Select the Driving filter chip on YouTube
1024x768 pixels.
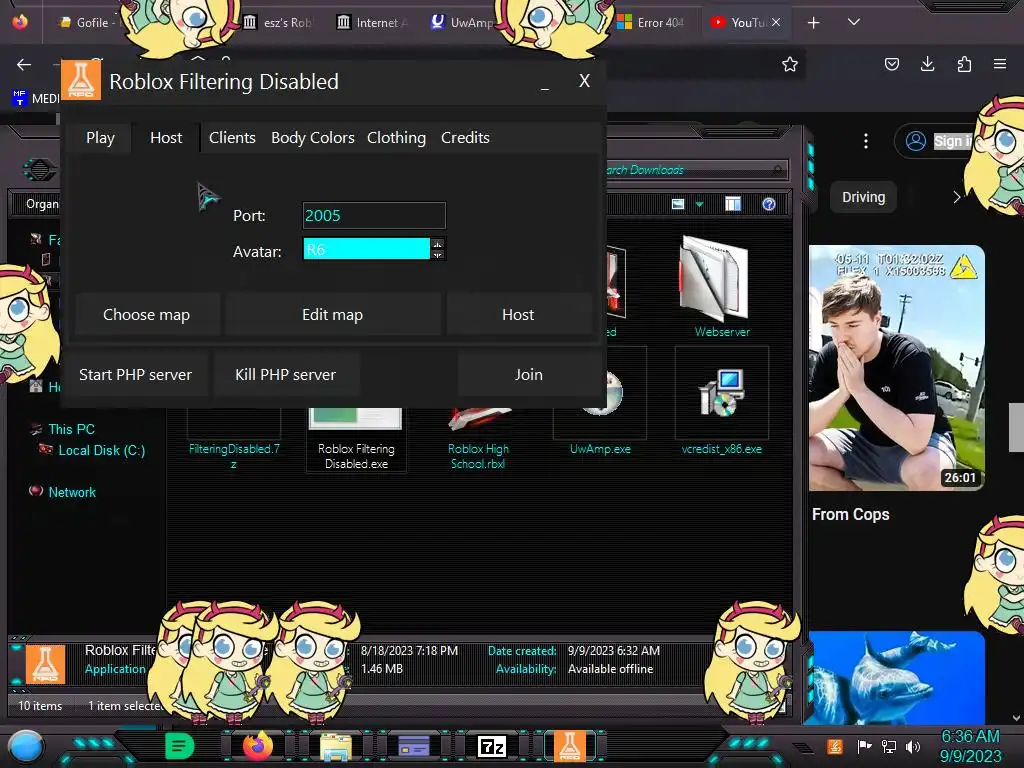(863, 197)
